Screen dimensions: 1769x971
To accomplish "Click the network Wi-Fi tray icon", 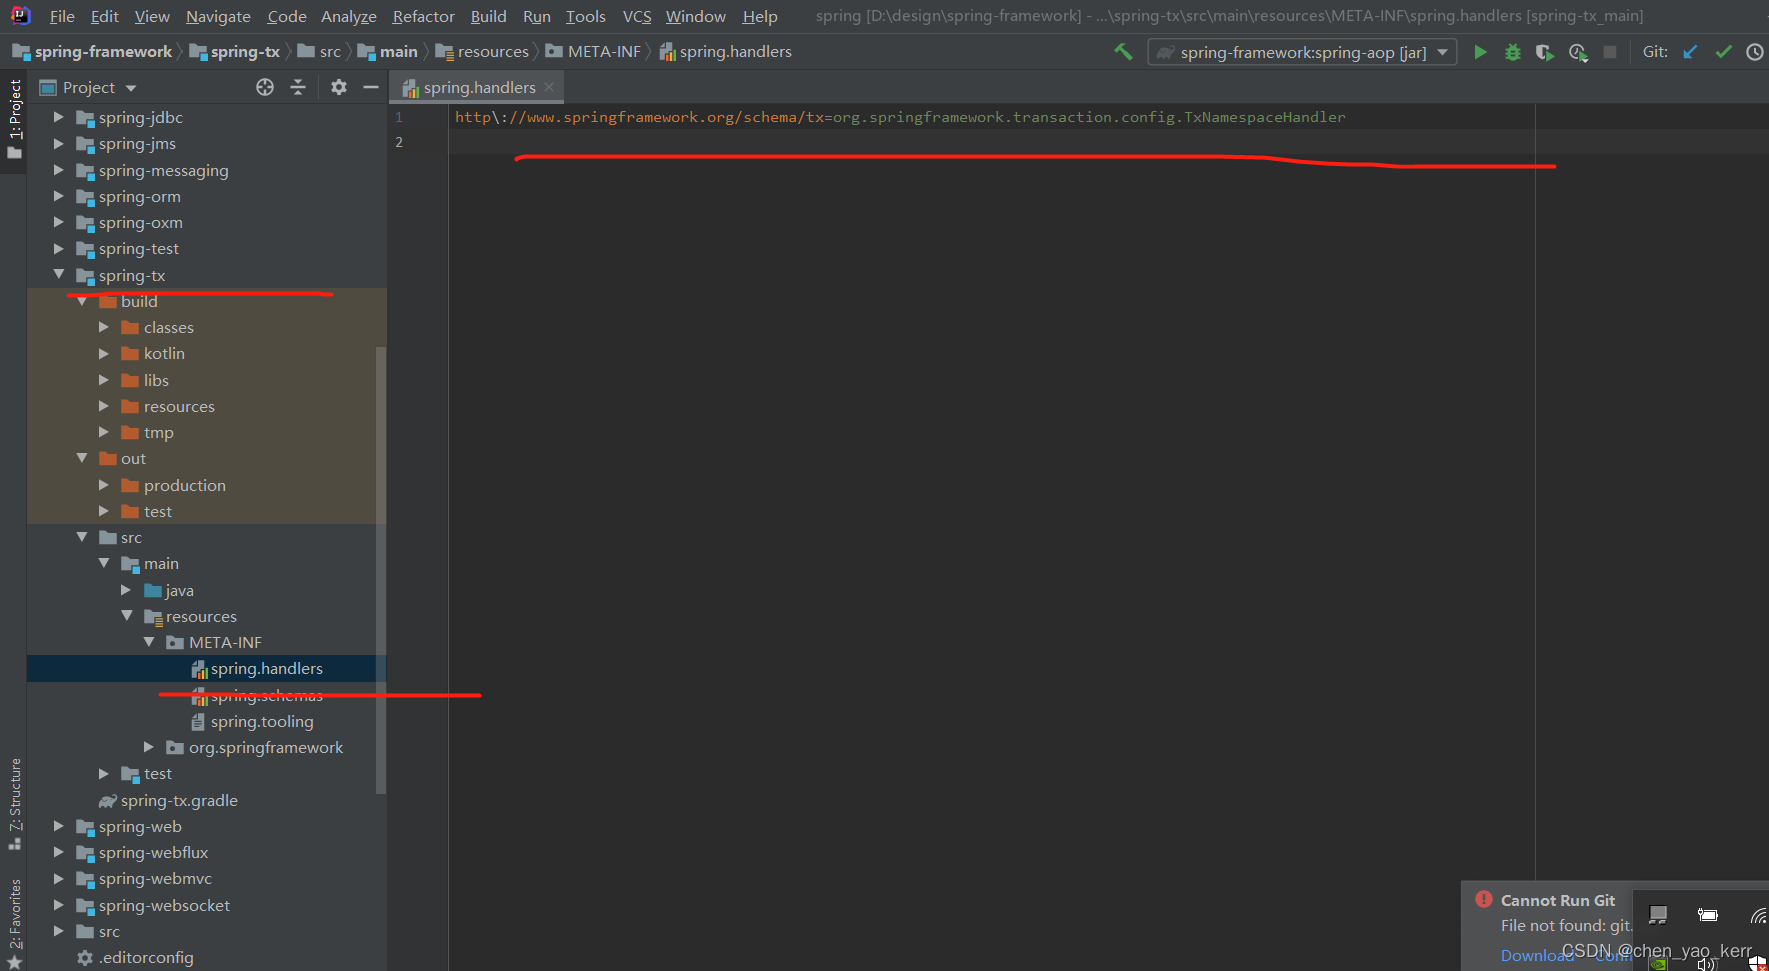I will point(1758,915).
